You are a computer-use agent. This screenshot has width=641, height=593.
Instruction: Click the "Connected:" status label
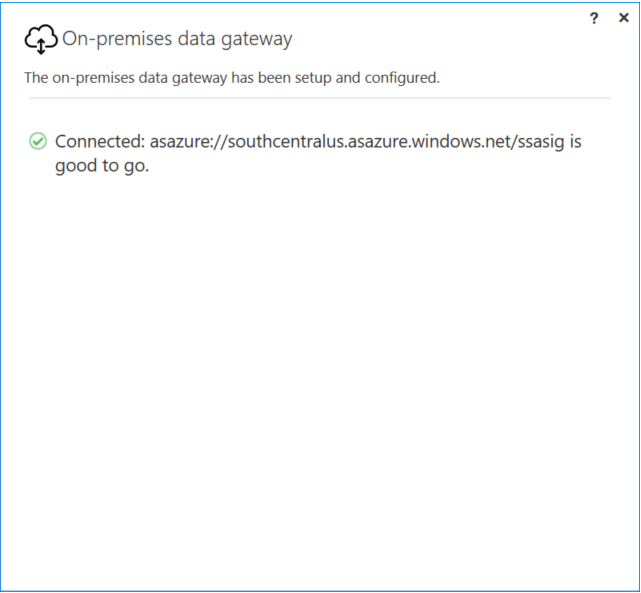pos(99,142)
